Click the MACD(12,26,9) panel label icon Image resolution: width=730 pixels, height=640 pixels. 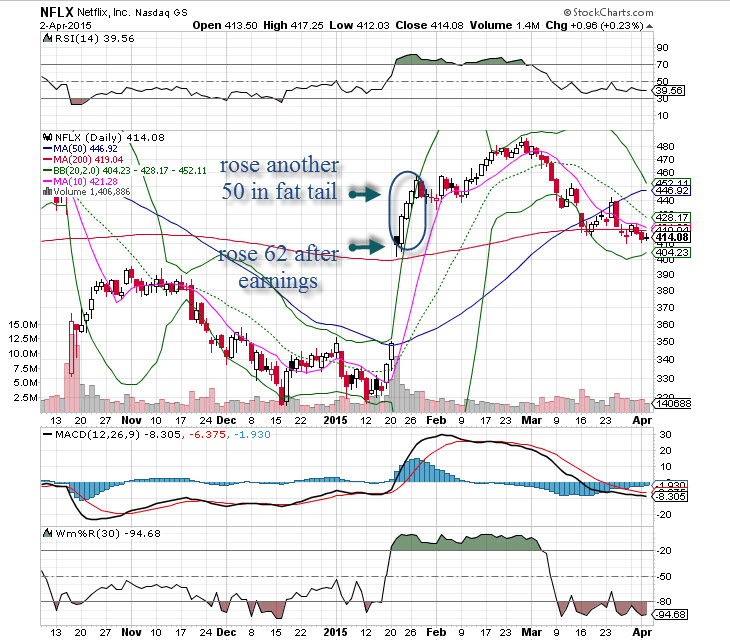coord(46,435)
